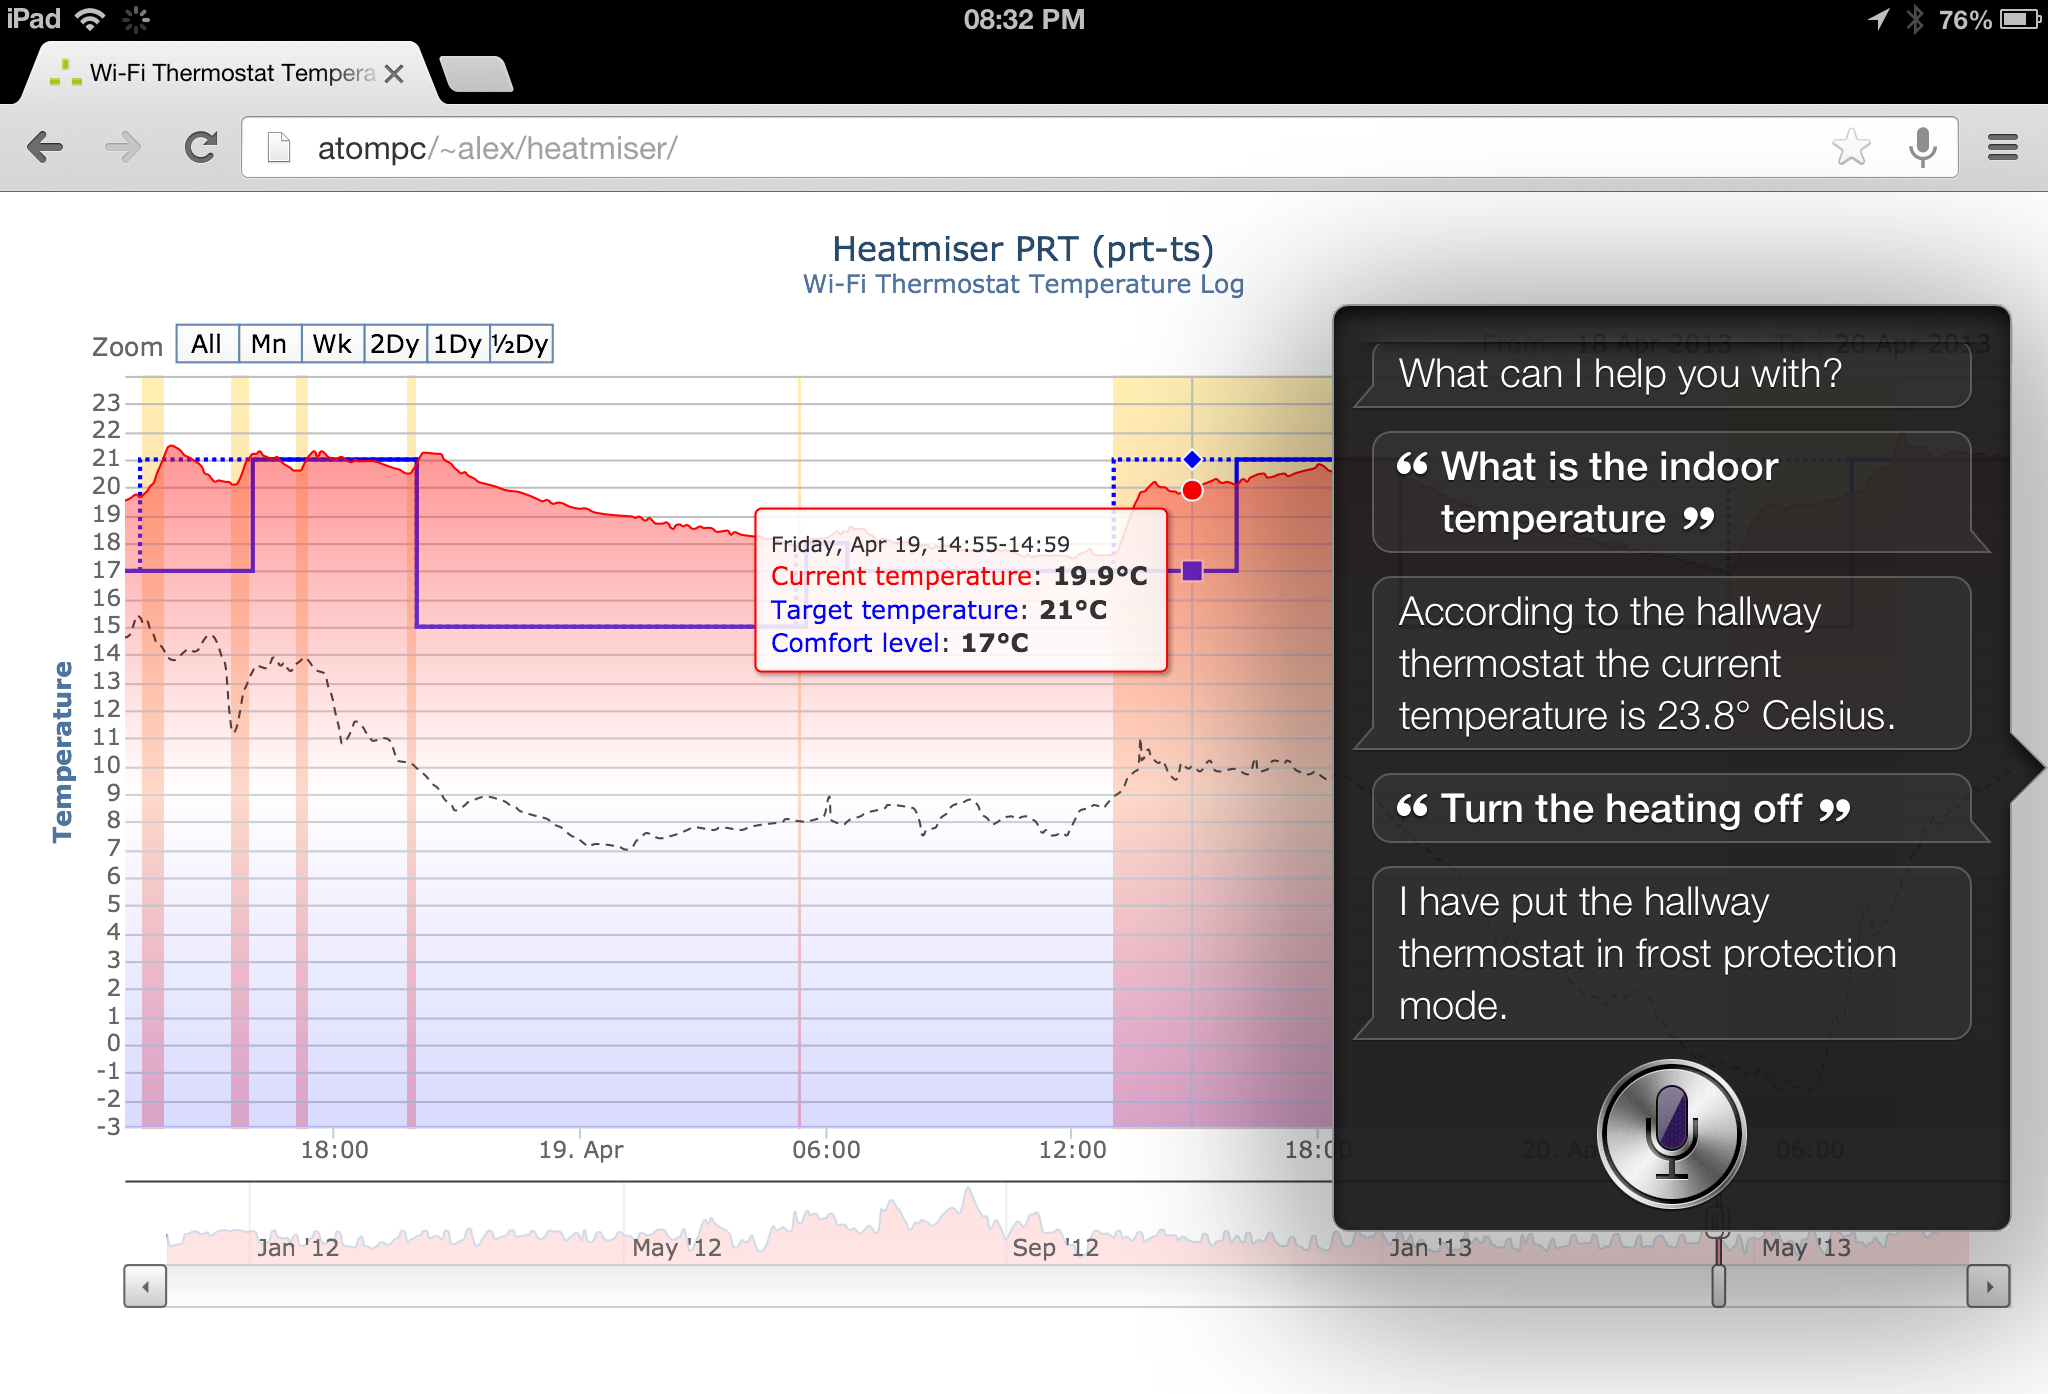Click the browser forward arrow
2048x1394 pixels.
[123, 148]
